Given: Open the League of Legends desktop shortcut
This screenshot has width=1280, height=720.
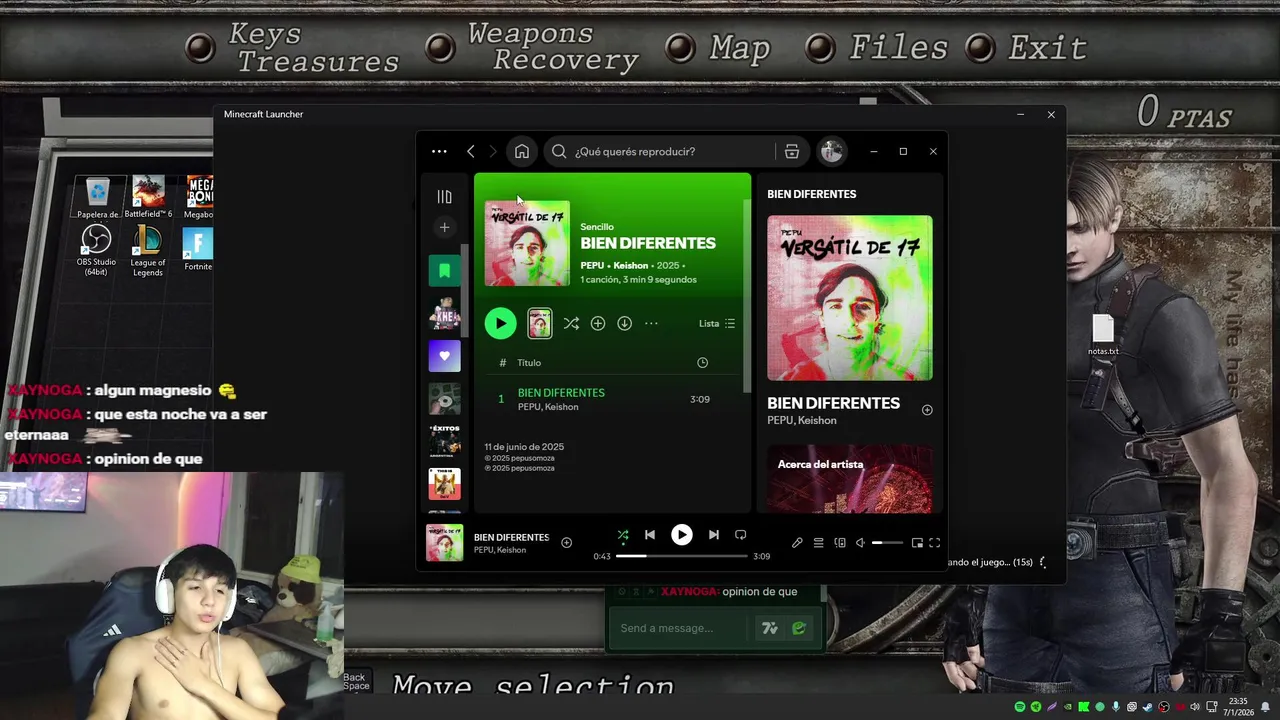Looking at the screenshot, I should 148,250.
